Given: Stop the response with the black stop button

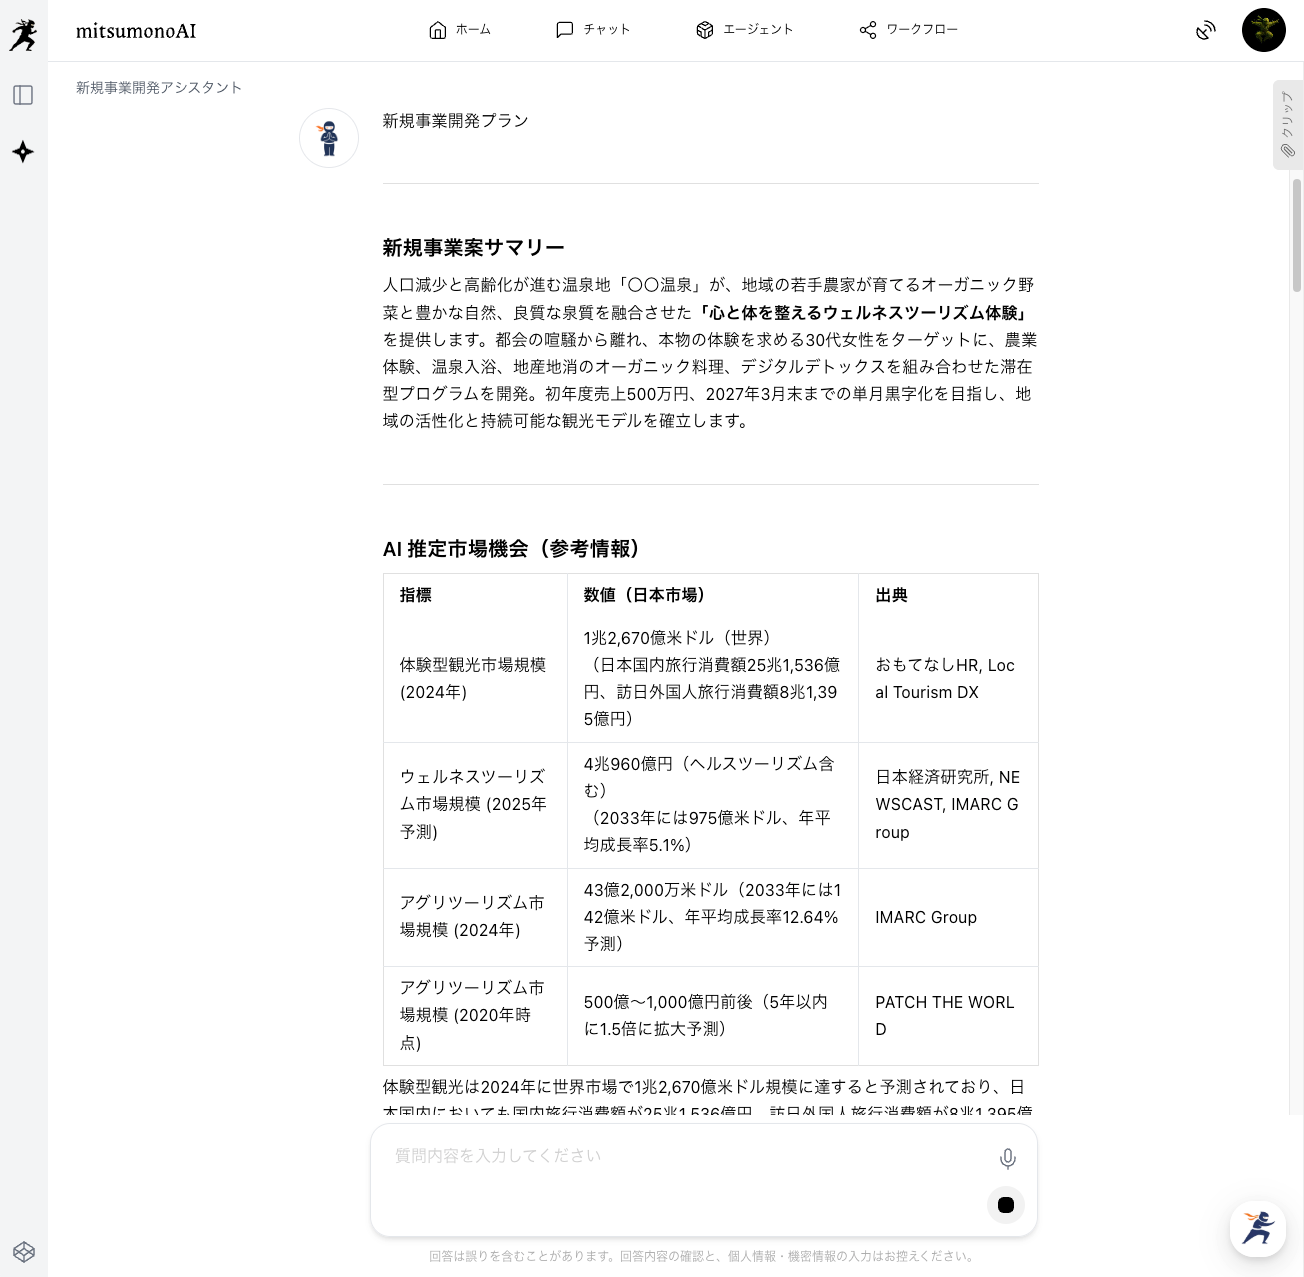Looking at the screenshot, I should click(x=1005, y=1205).
